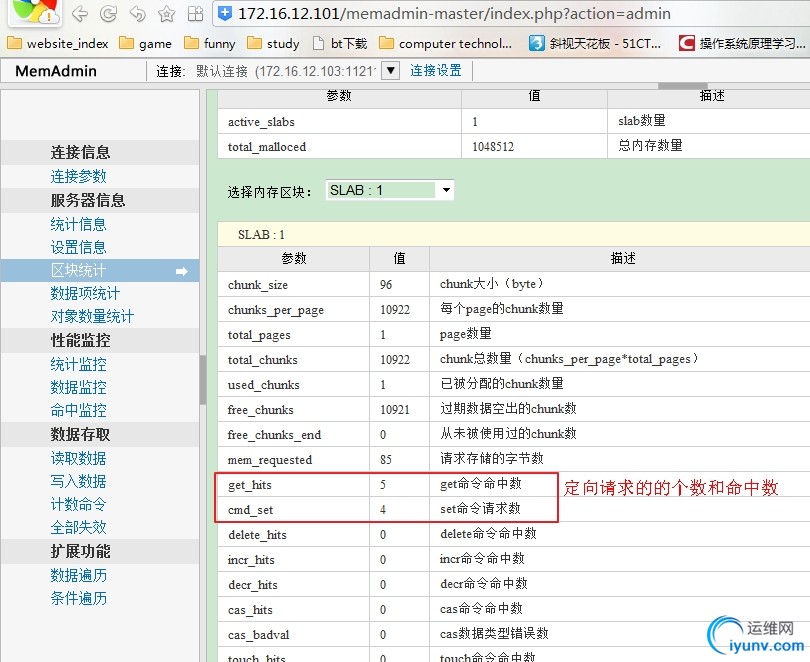This screenshot has width=810, height=662.
Task: Click the sidebar vertical scrollbar
Action: click(203, 380)
